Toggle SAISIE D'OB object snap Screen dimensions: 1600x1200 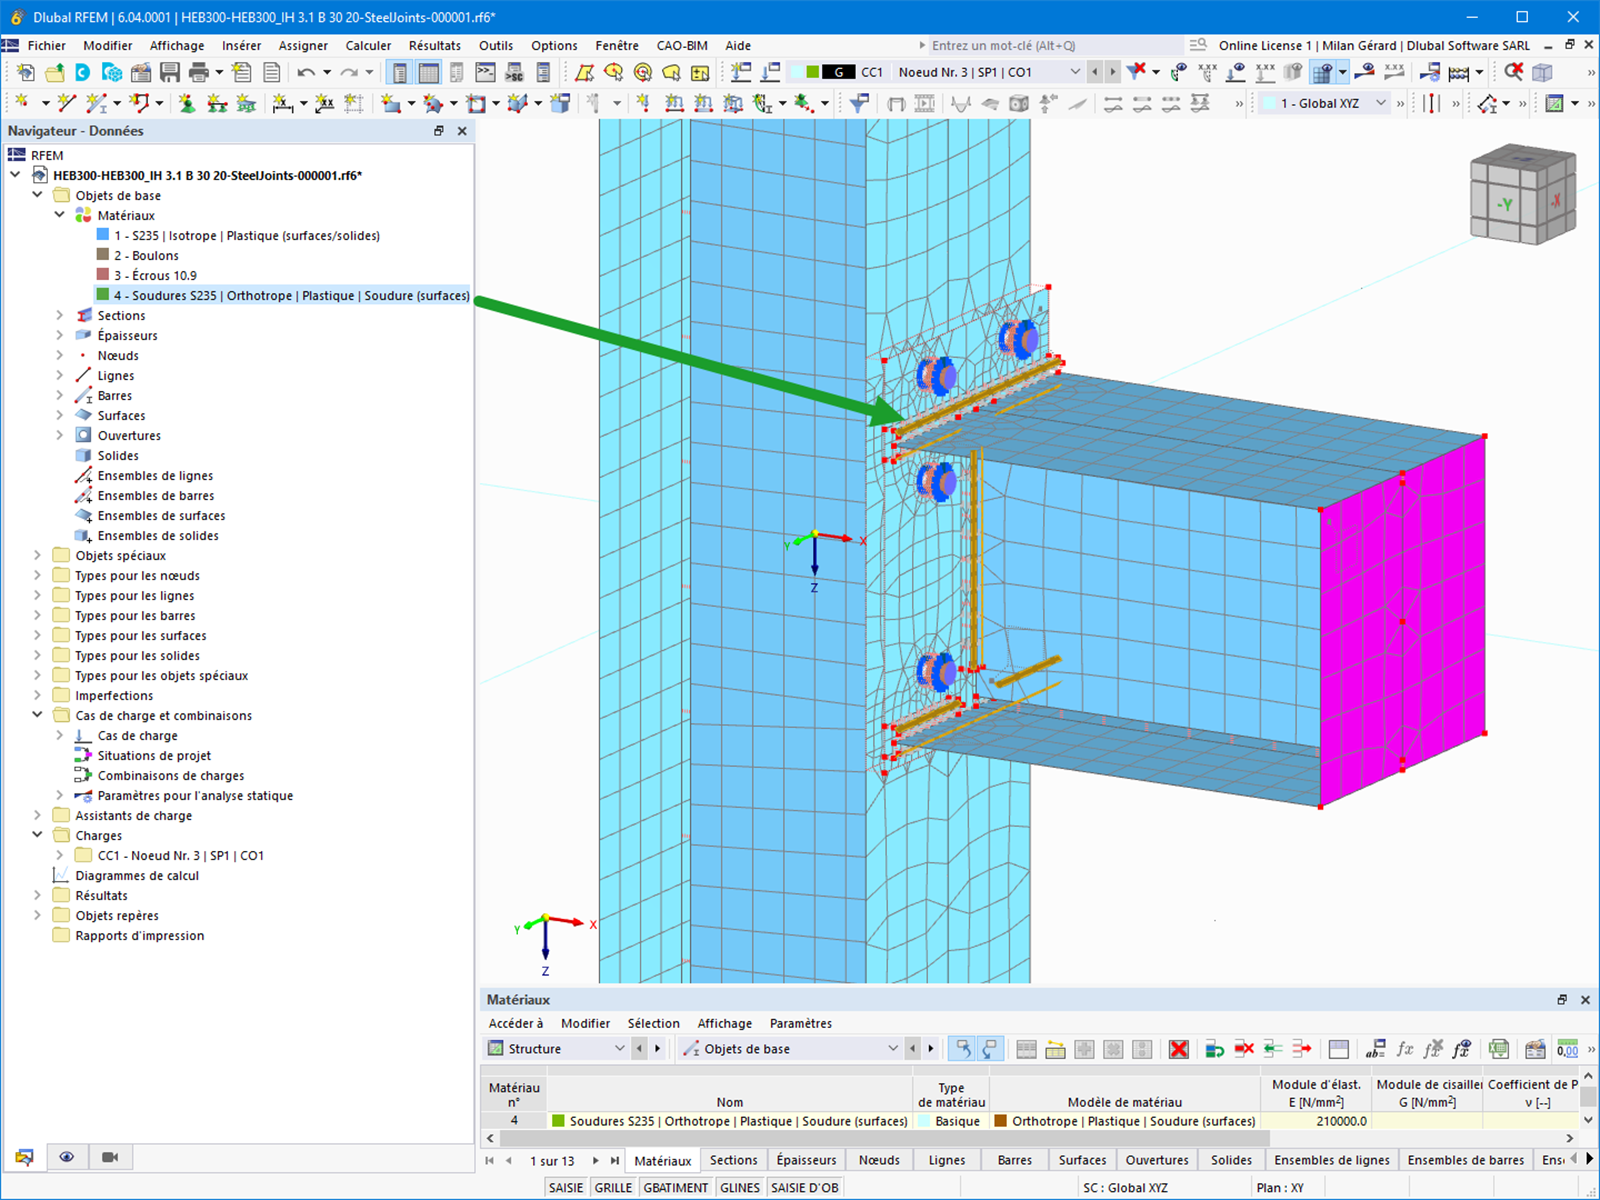pyautogui.click(x=805, y=1188)
